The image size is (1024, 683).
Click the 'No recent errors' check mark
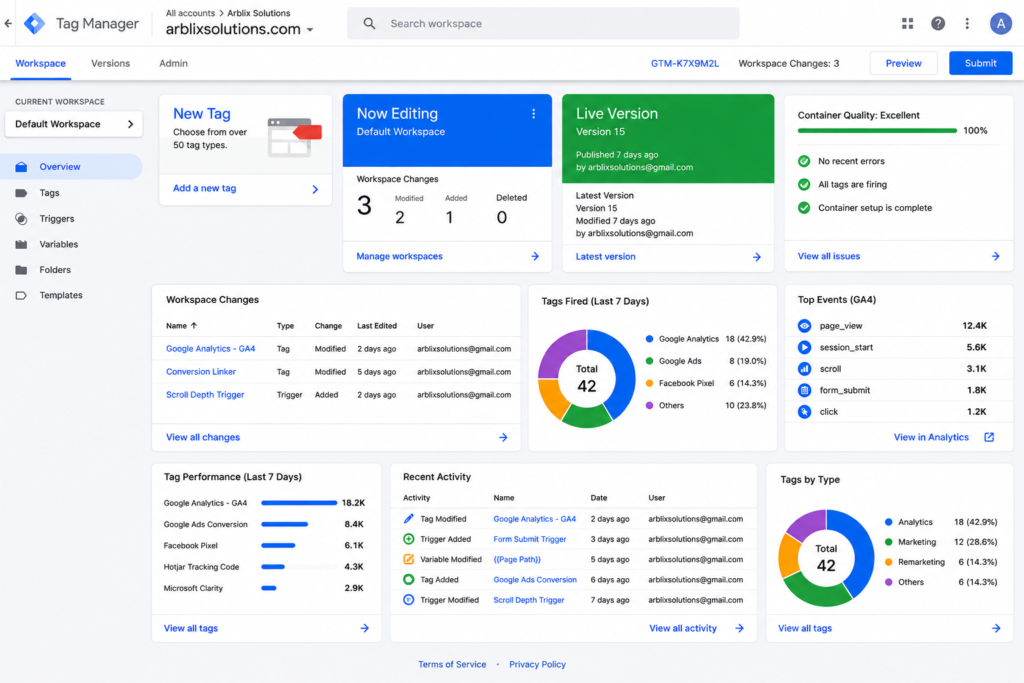coord(804,161)
